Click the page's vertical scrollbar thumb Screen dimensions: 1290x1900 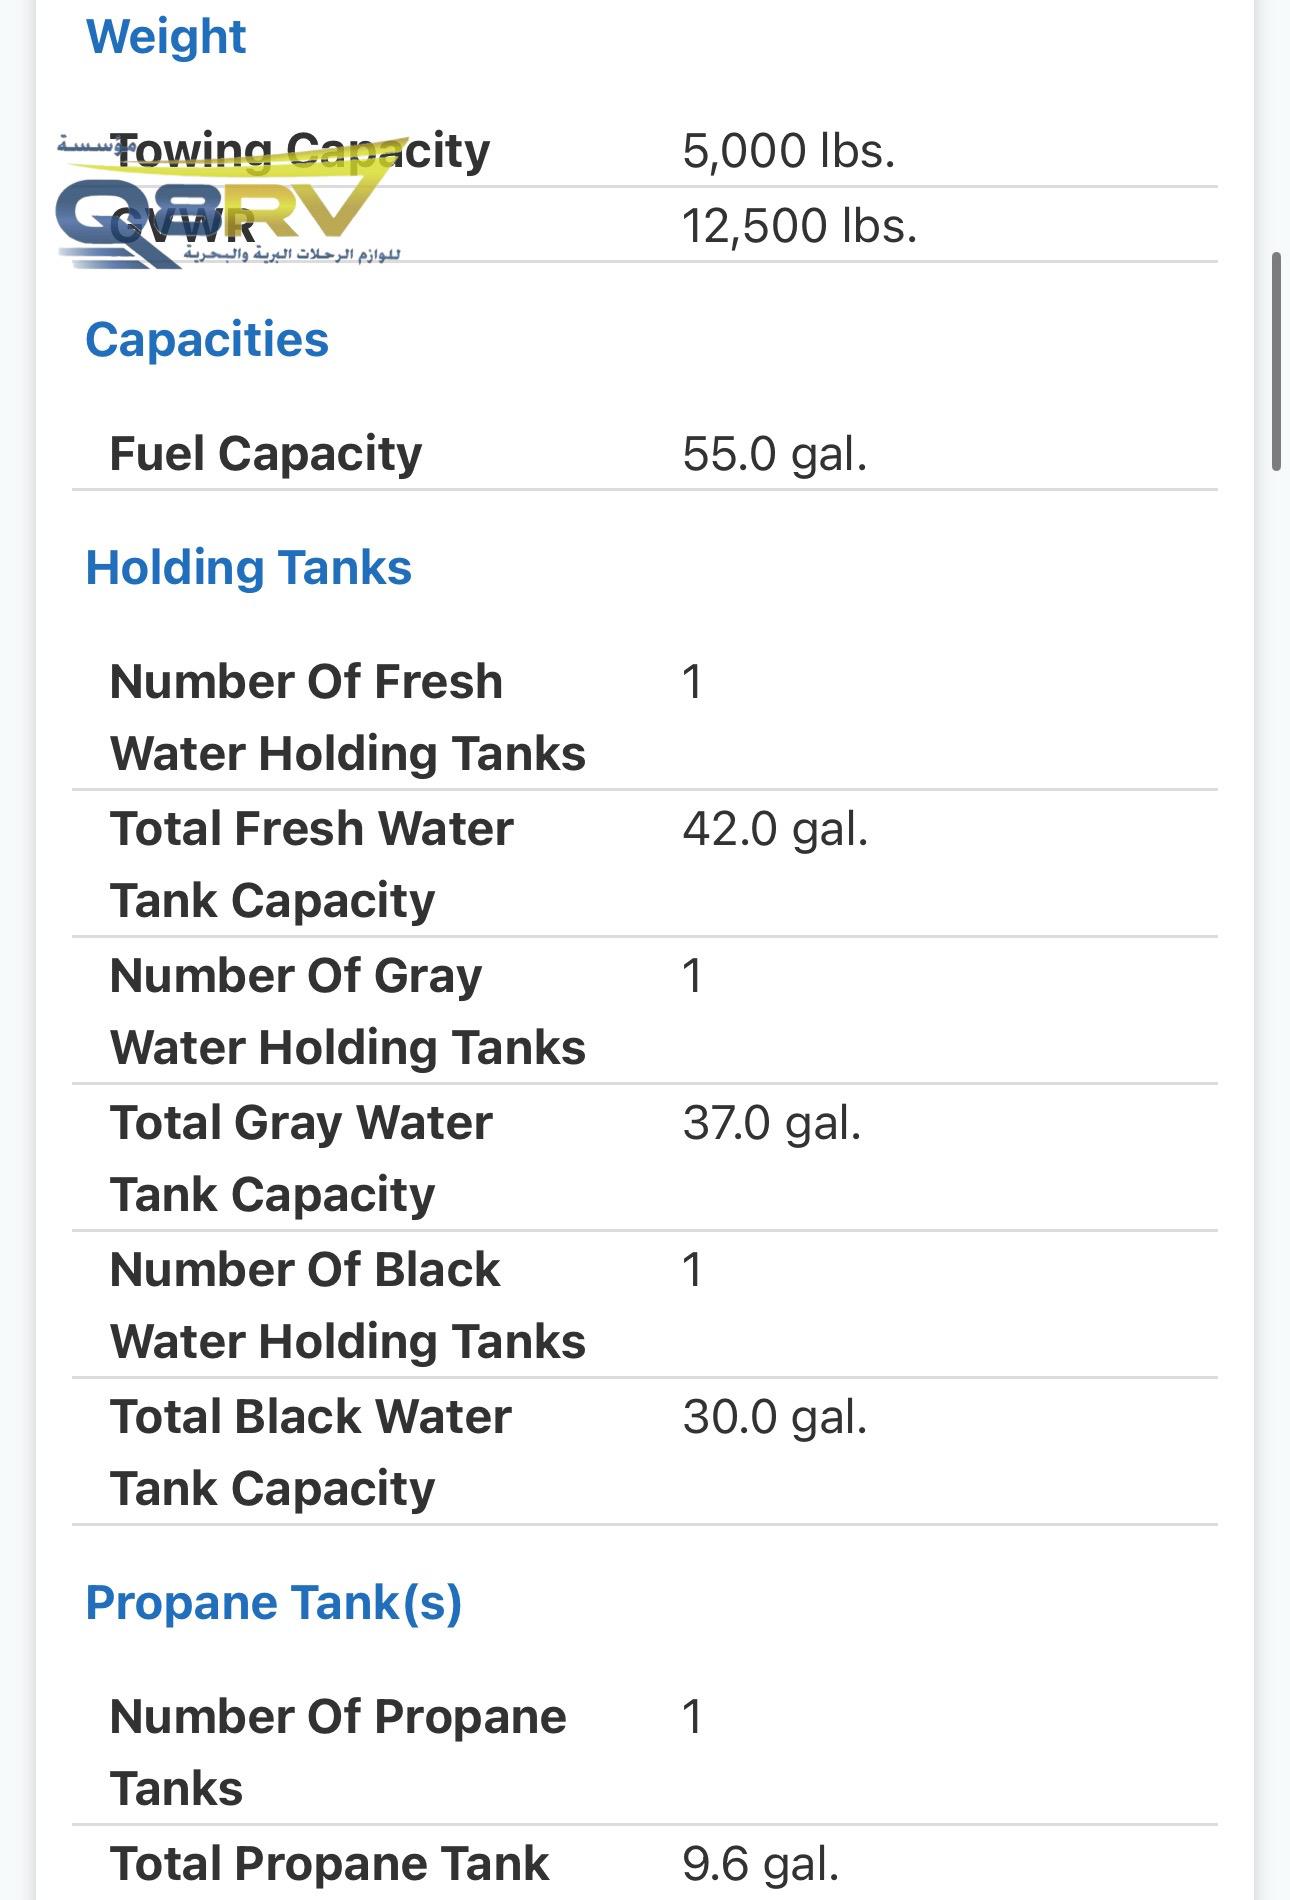coord(1276,360)
